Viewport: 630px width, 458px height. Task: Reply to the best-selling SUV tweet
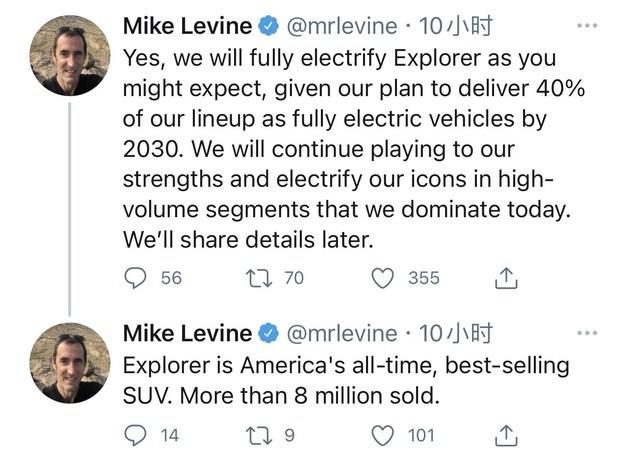tap(136, 435)
